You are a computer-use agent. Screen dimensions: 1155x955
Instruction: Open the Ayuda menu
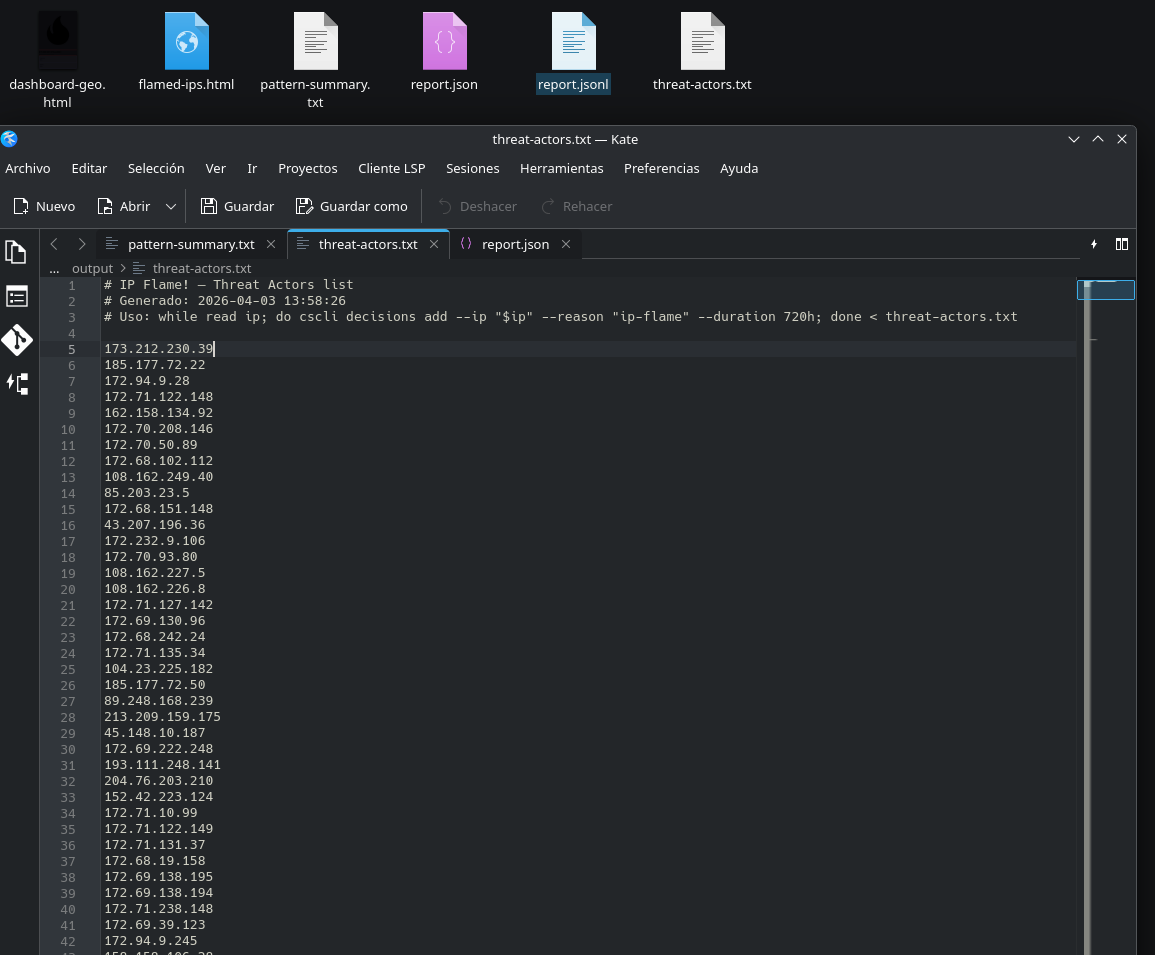point(739,168)
